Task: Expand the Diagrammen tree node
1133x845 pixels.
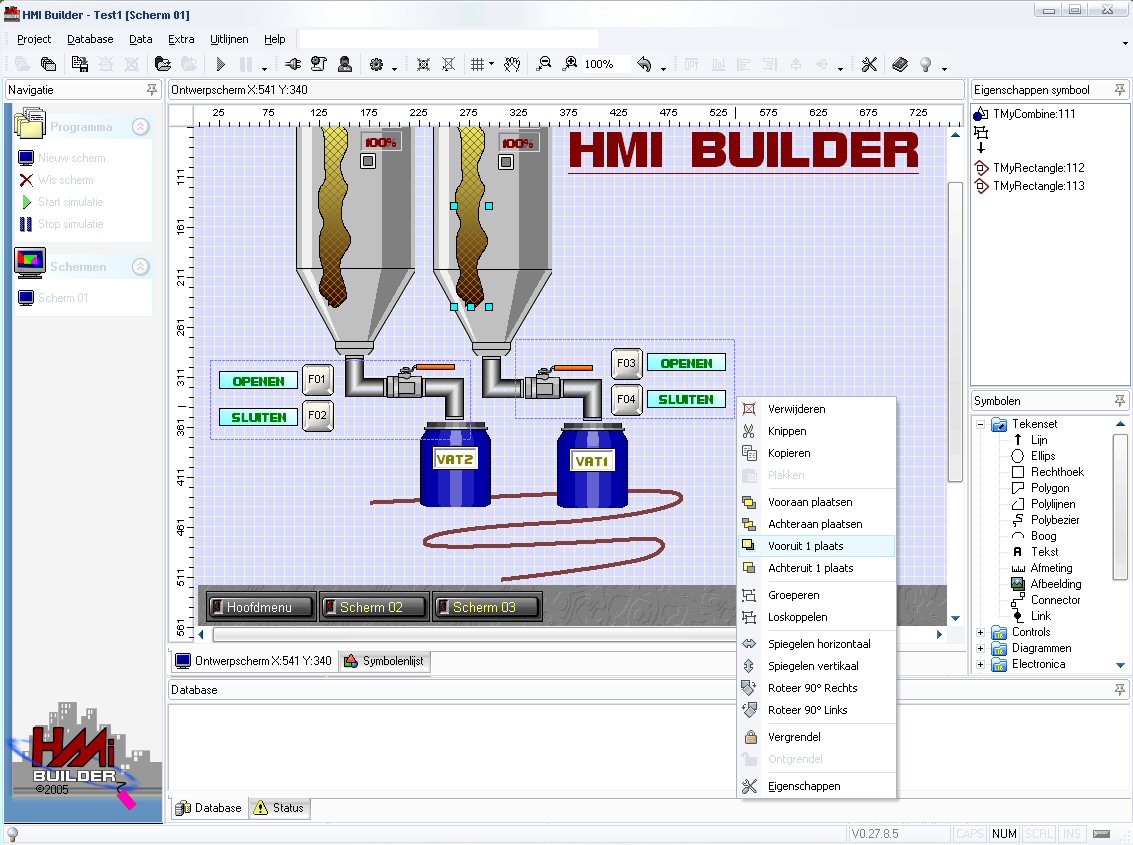Action: tap(981, 648)
